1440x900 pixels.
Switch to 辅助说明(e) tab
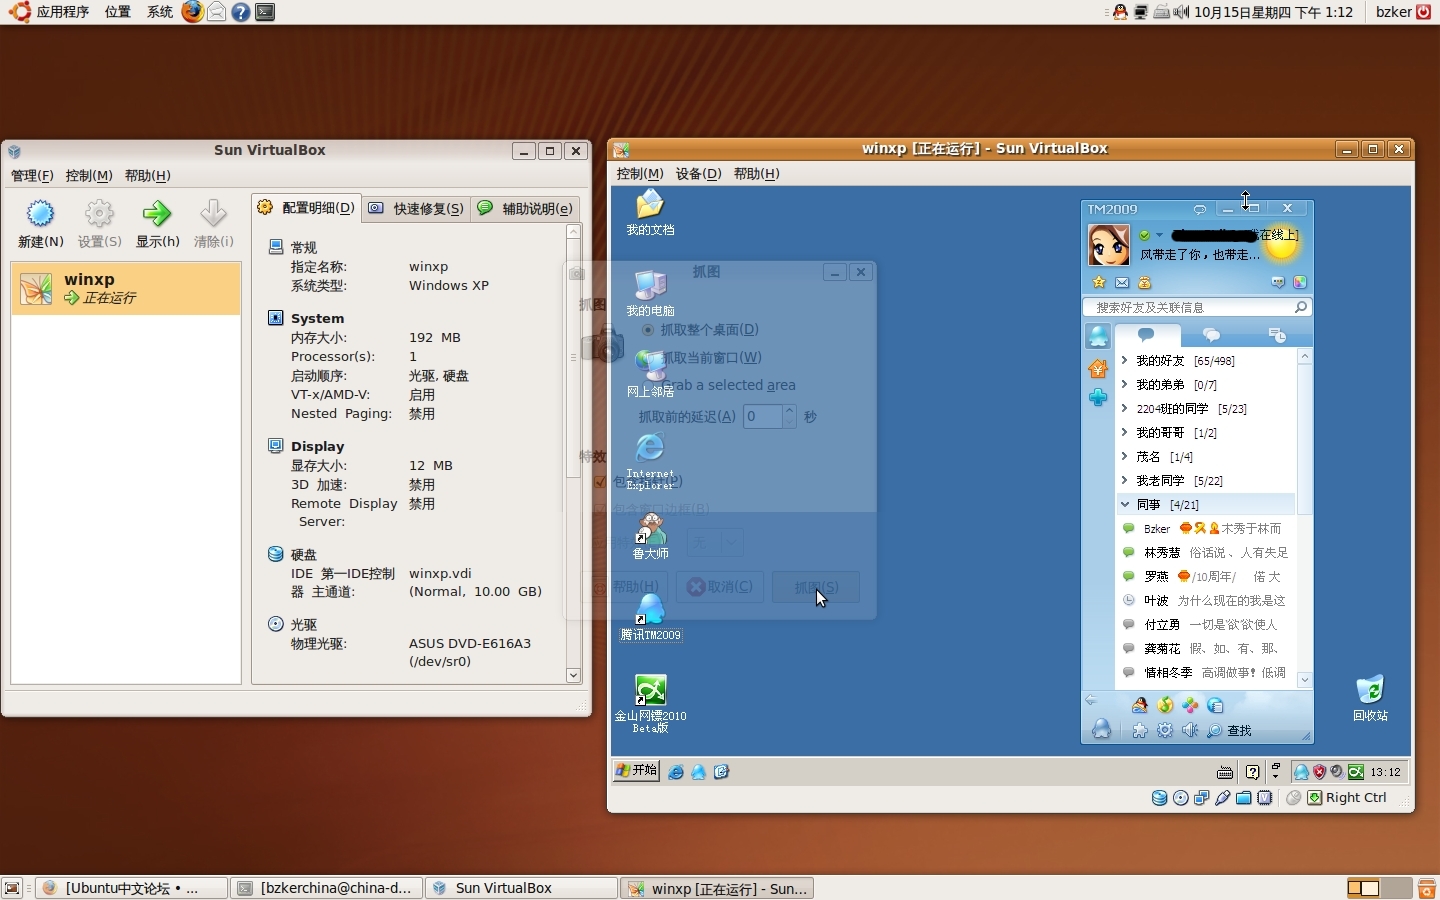pos(525,208)
